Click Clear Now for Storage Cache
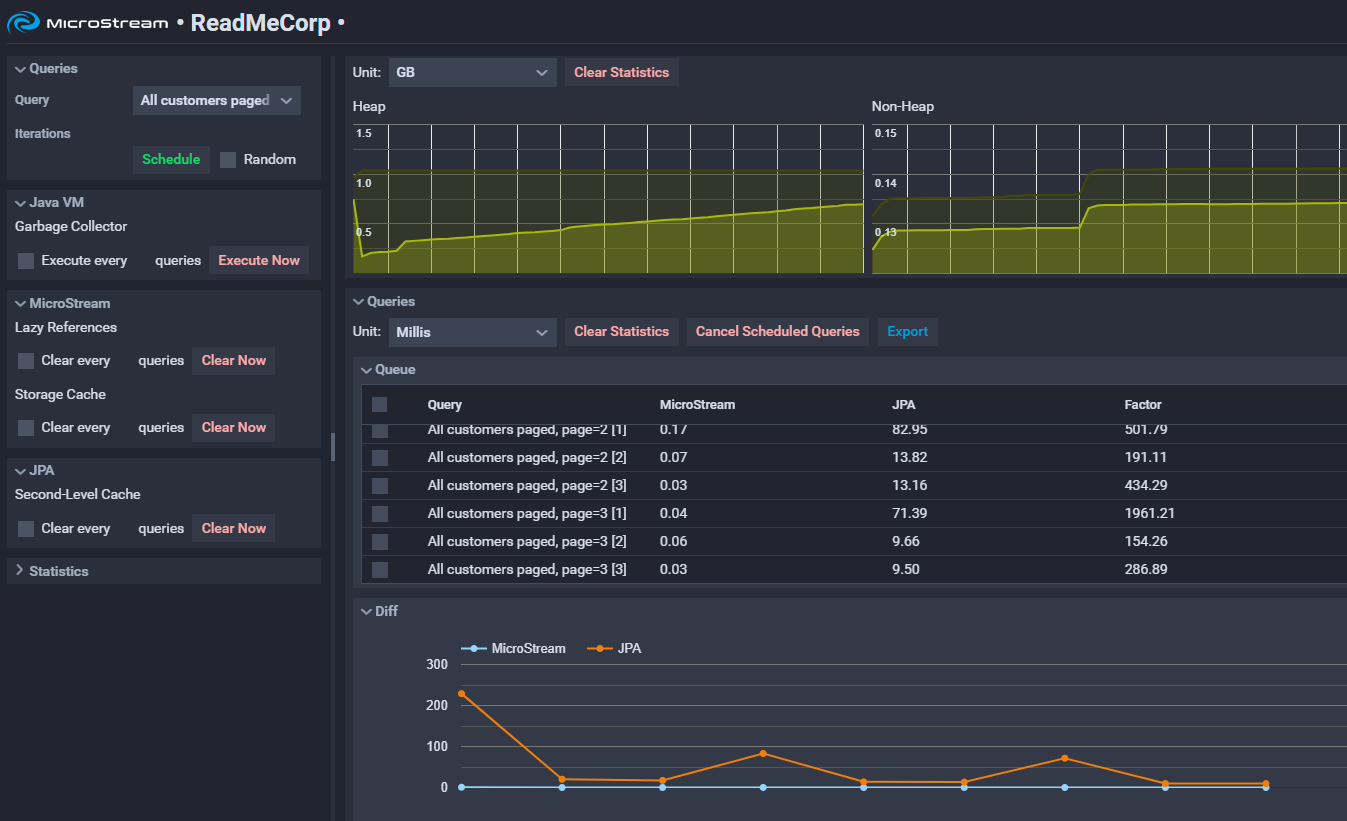 234,428
